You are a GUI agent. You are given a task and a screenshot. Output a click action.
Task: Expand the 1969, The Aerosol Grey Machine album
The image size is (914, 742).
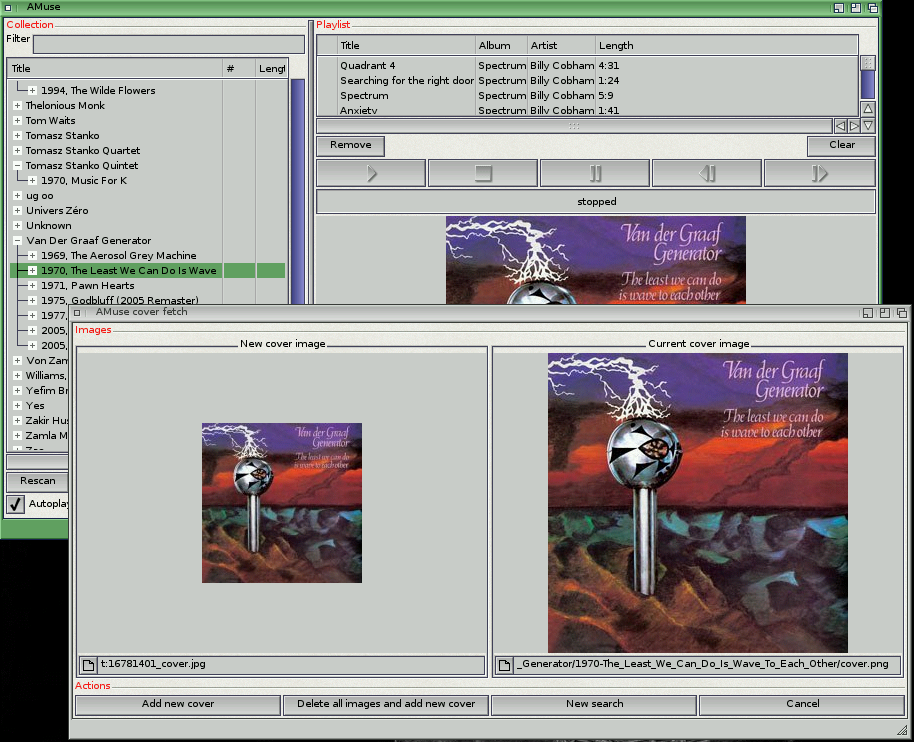(x=33, y=255)
